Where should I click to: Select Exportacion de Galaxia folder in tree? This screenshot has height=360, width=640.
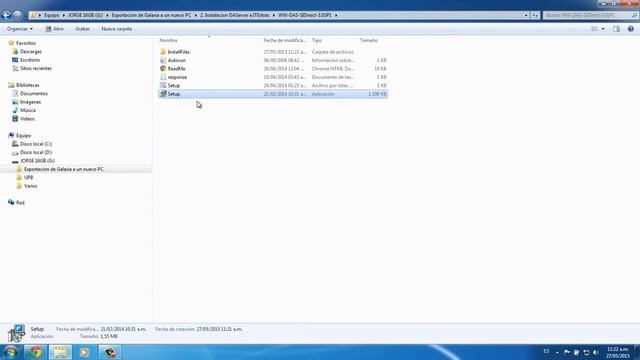(x=63, y=169)
